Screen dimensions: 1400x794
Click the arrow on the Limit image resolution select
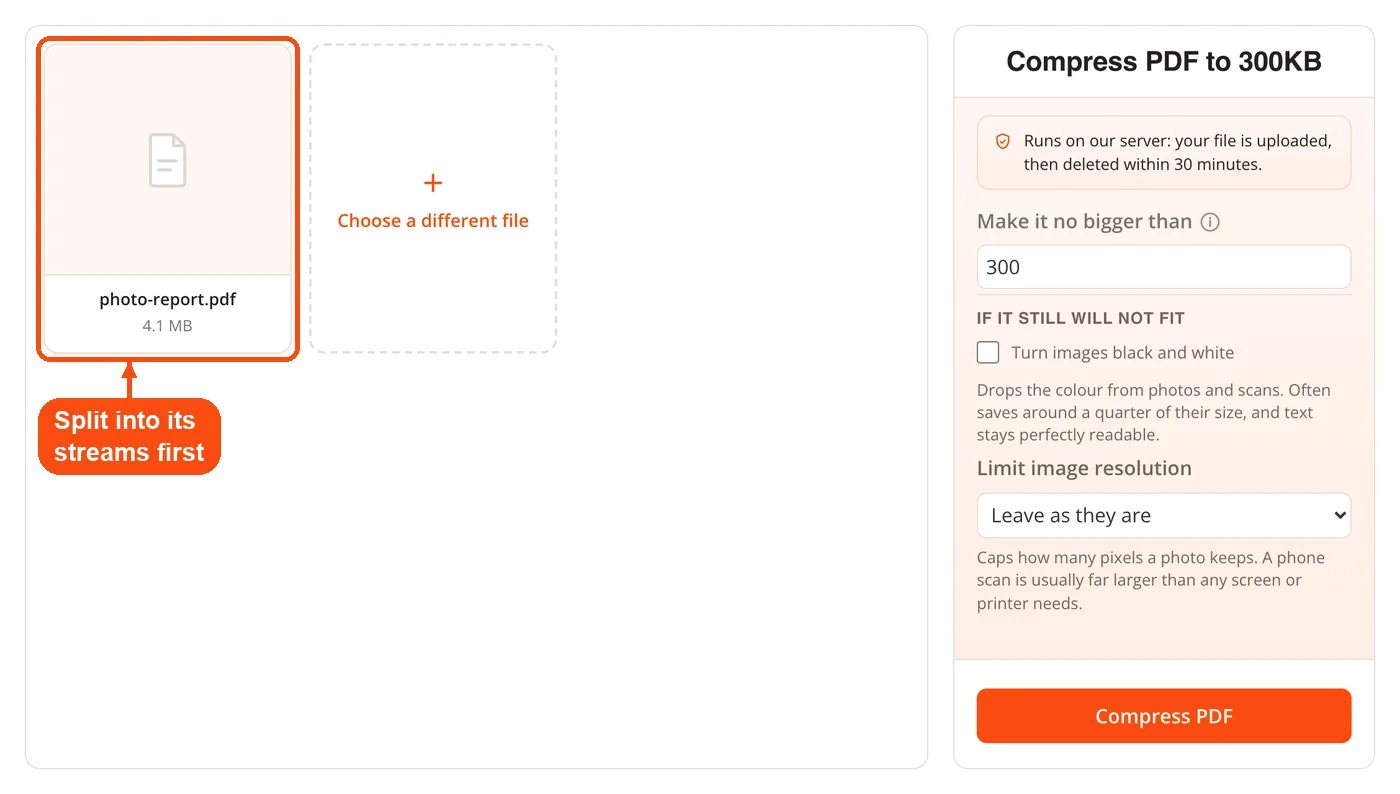[x=1340, y=516]
